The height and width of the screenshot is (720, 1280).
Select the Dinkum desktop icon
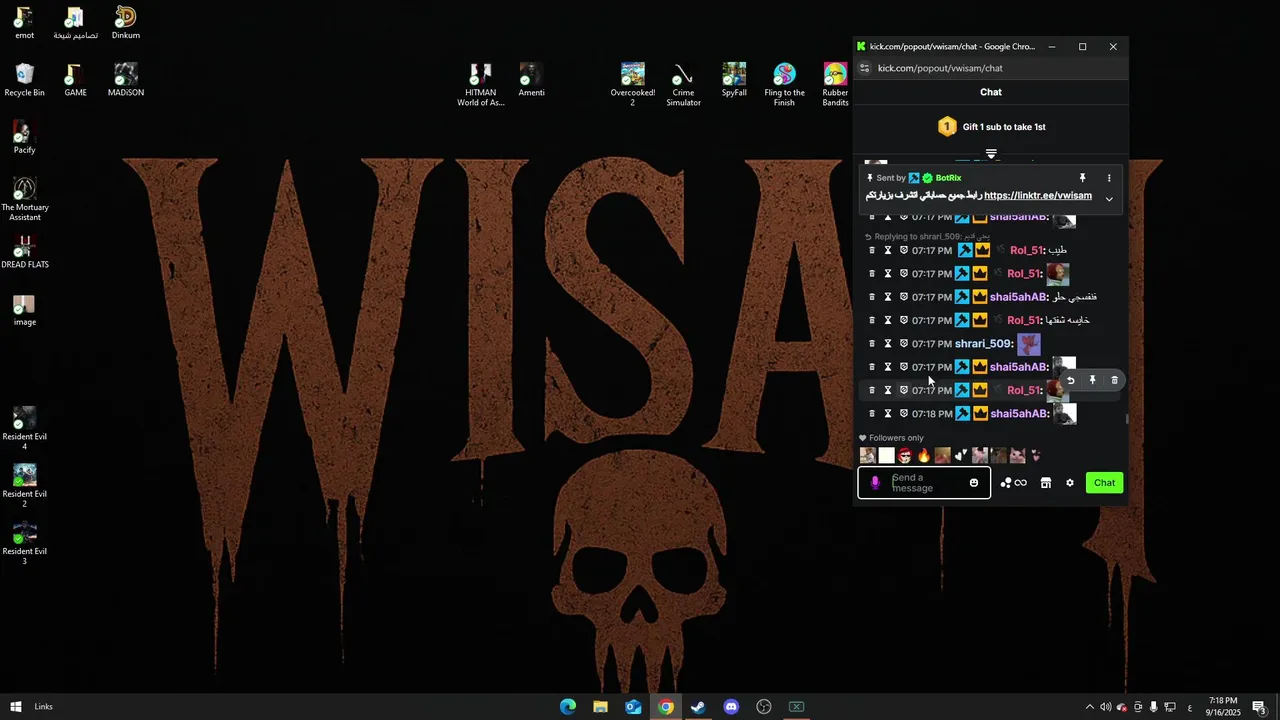pos(126,23)
